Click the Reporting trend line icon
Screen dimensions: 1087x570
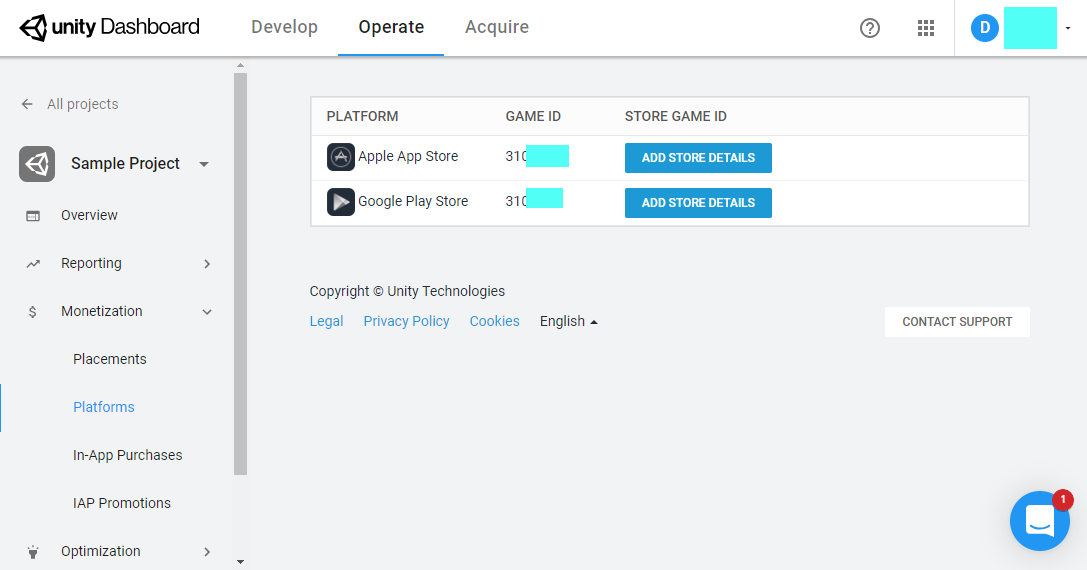point(33,264)
